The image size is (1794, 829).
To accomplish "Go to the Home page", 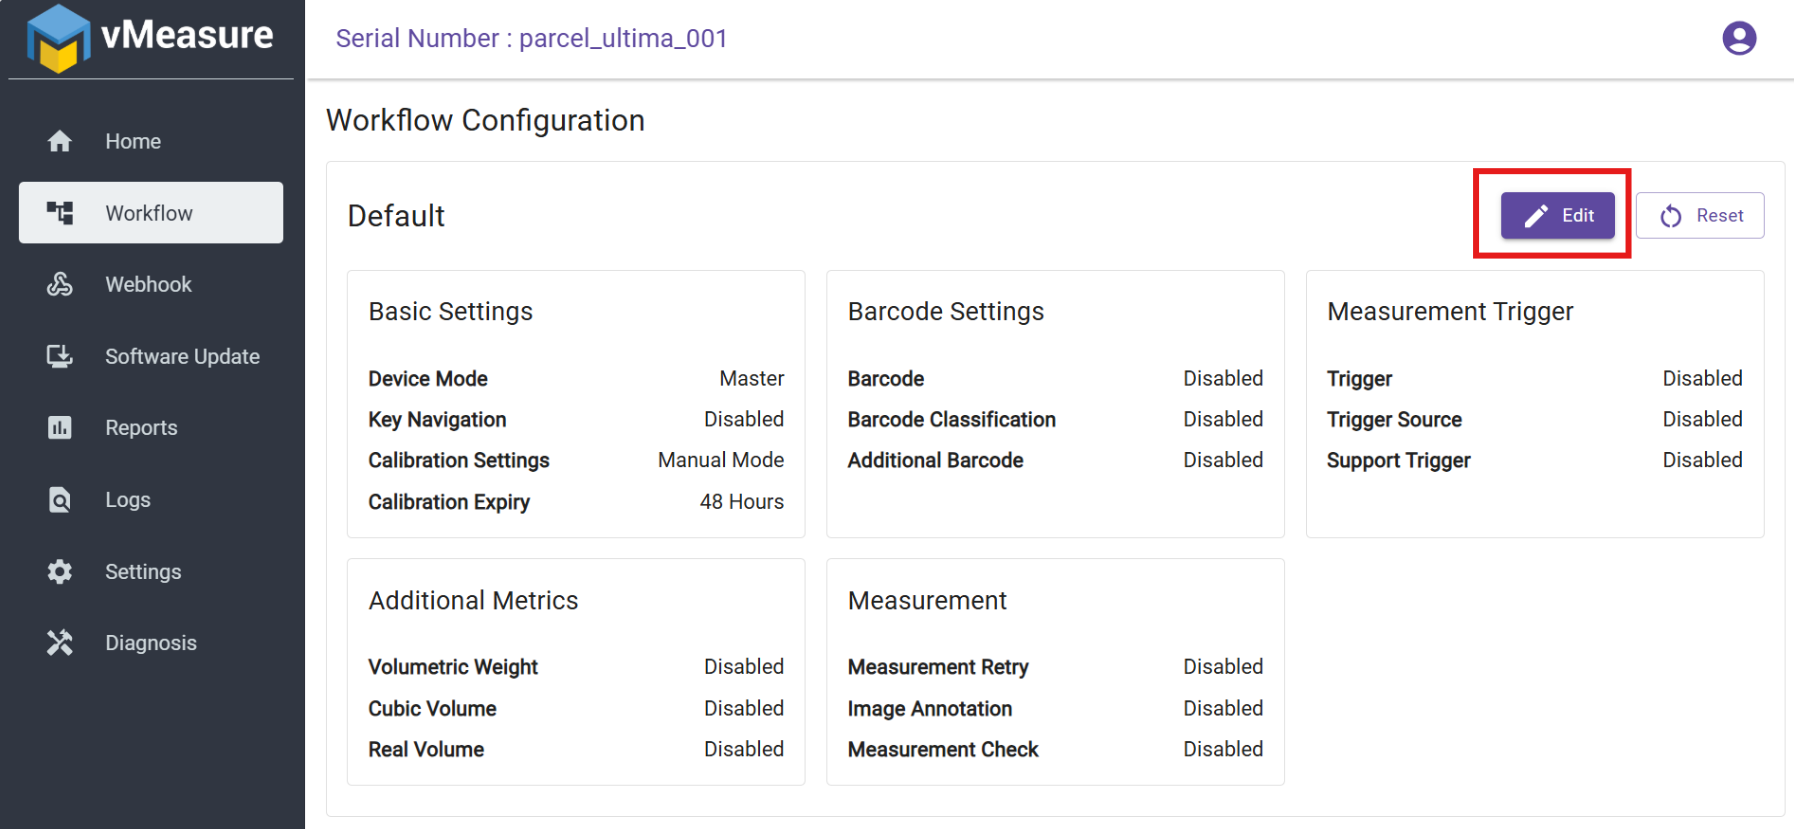I will point(133,141).
